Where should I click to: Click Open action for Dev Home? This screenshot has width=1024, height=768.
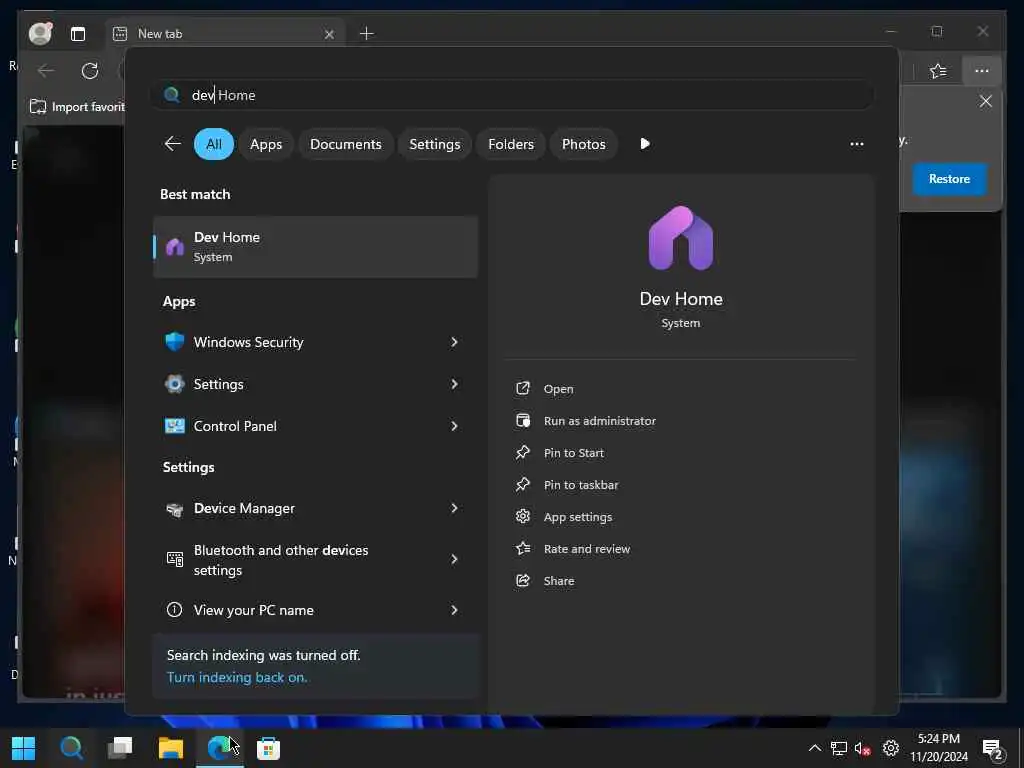tap(558, 389)
